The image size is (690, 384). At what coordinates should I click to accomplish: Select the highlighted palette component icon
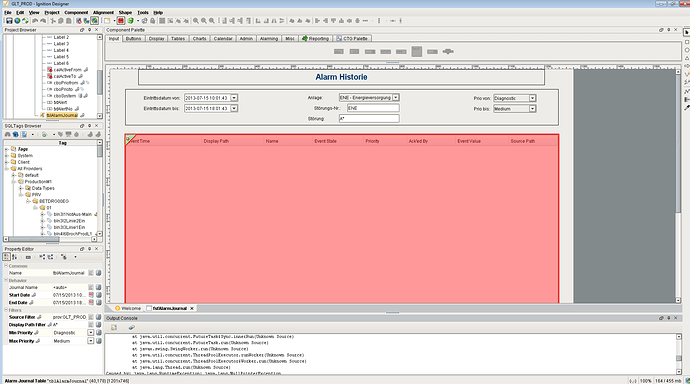417,51
